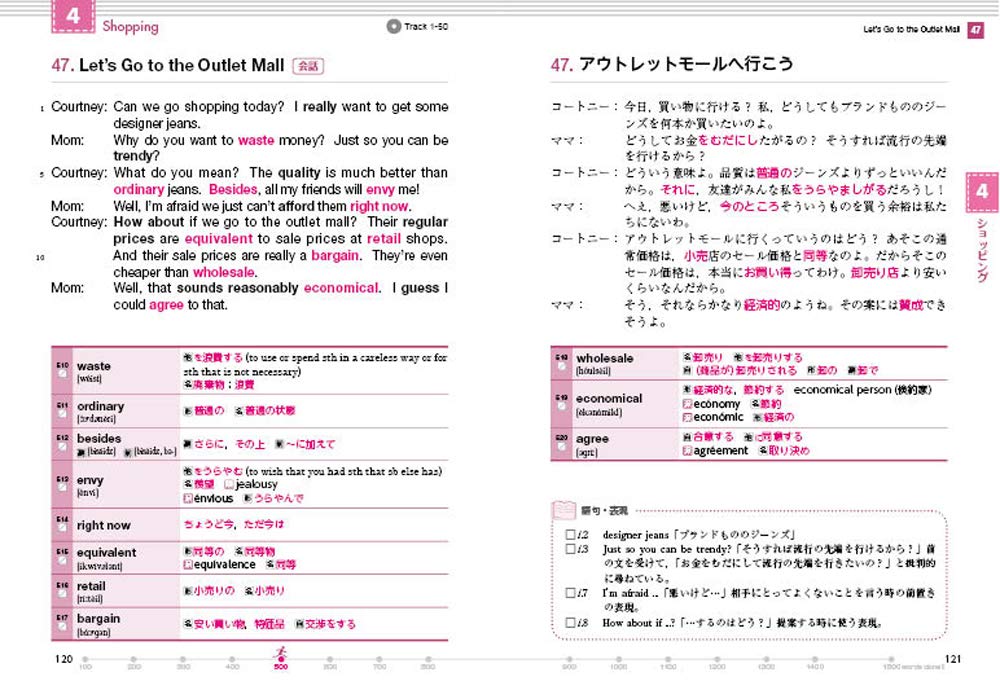Check the box beside the word waste
Screen dimensions: 1000x690
point(62,373)
